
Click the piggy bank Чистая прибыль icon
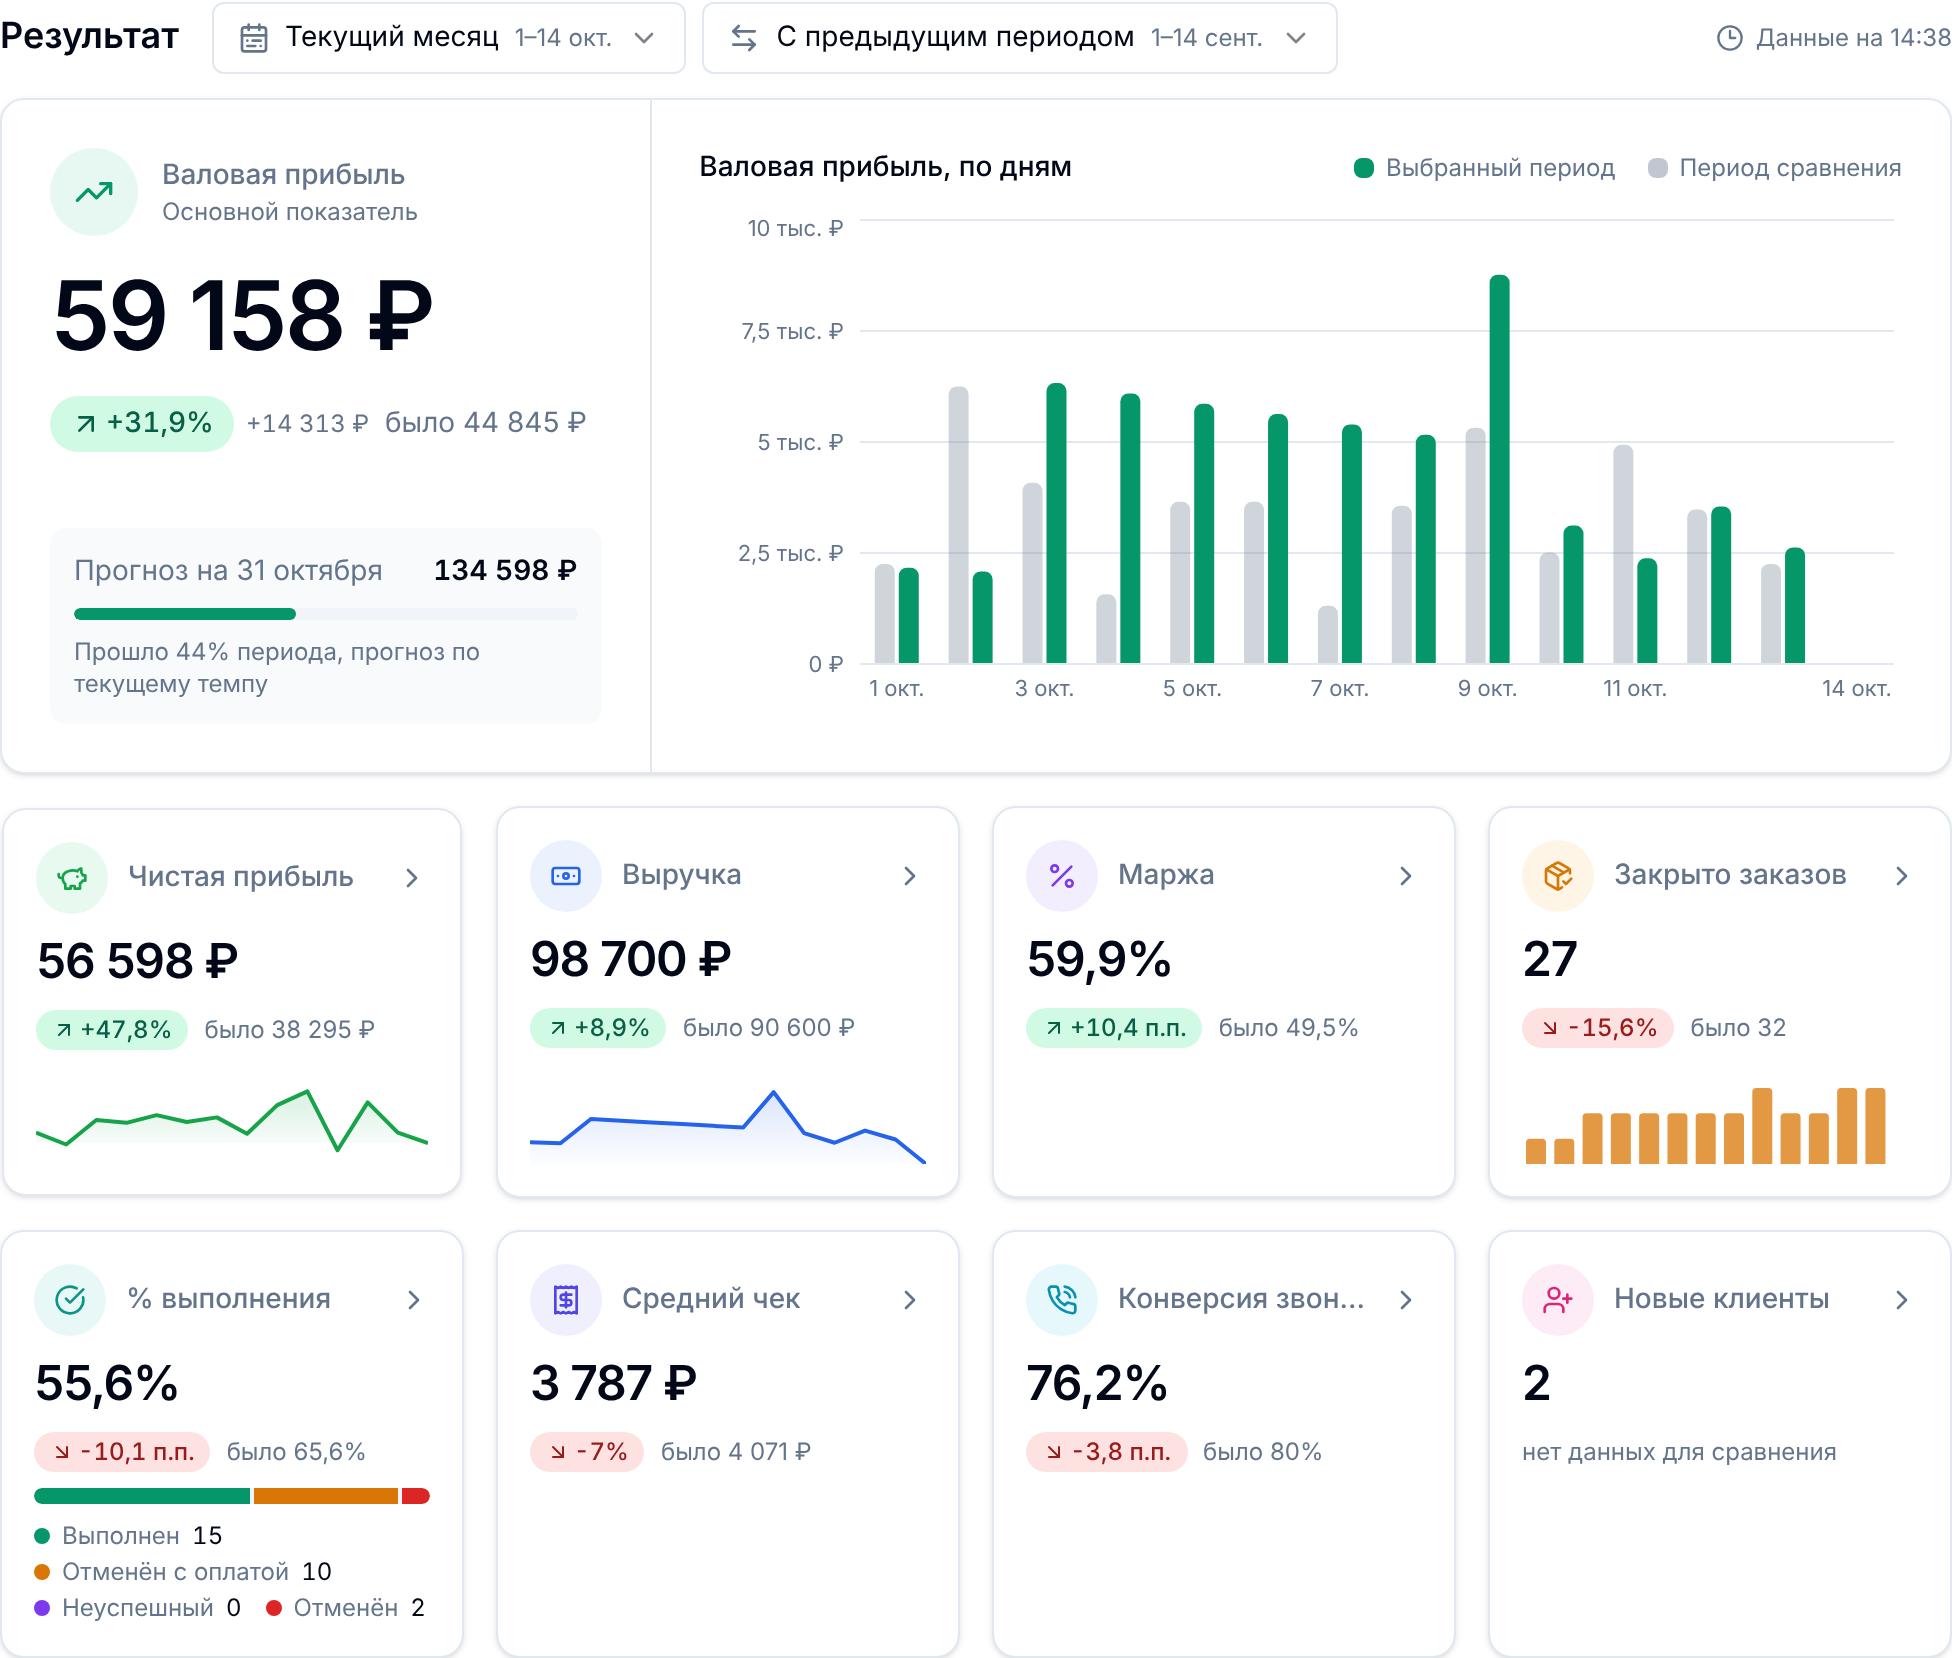click(x=72, y=878)
